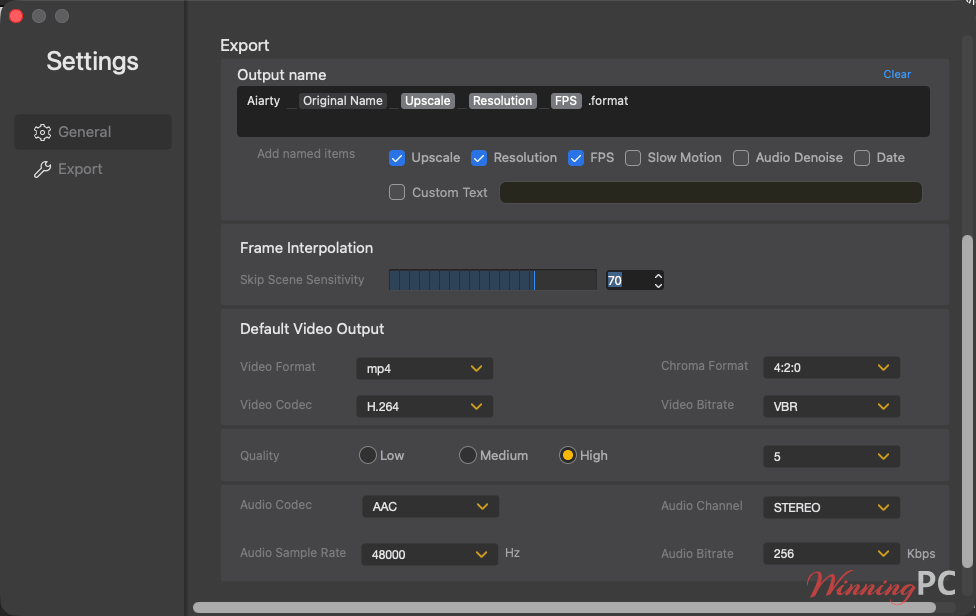Click the output name text field
Viewport: 976px width, 616px height.
[583, 111]
